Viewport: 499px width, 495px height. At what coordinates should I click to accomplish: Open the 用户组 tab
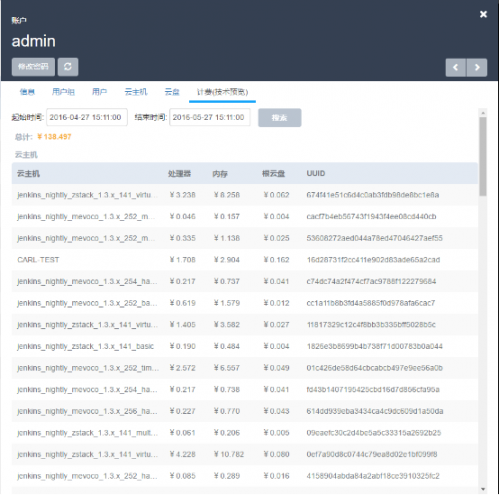(x=63, y=92)
